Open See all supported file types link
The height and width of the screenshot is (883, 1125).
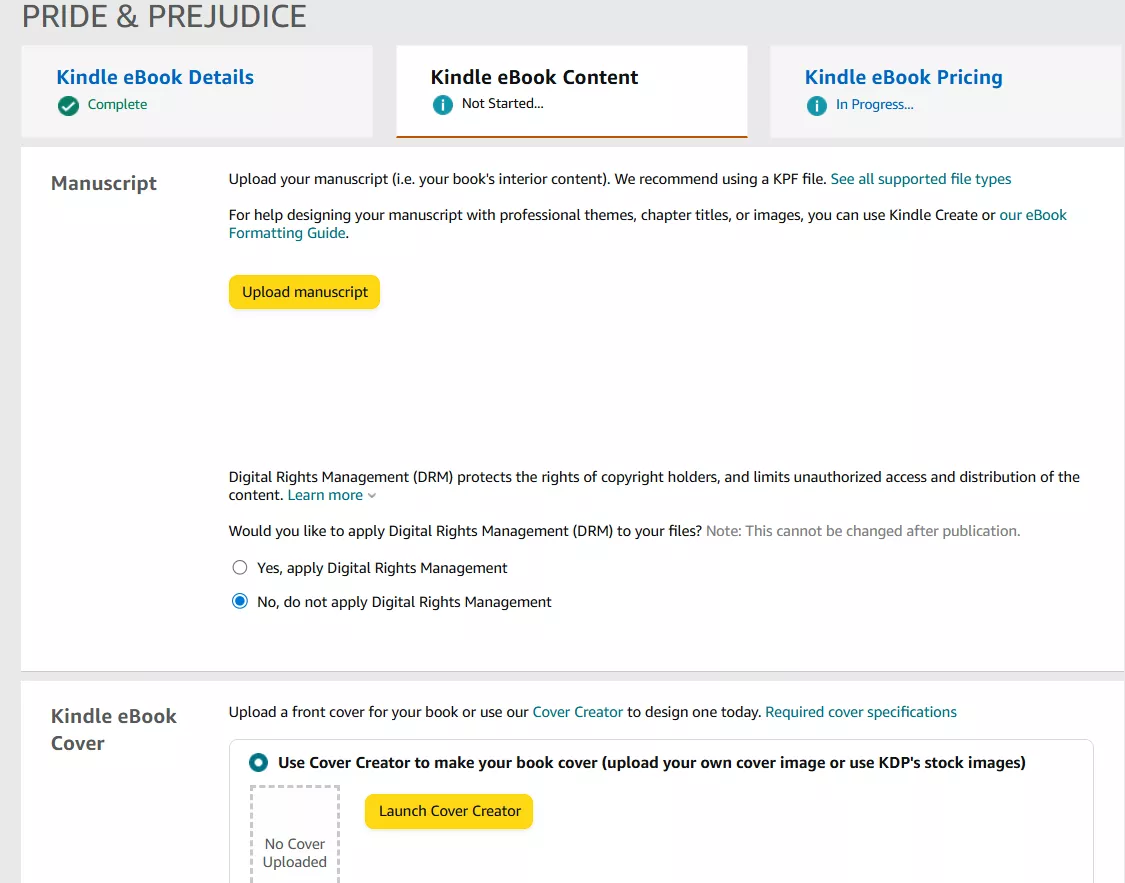920,179
